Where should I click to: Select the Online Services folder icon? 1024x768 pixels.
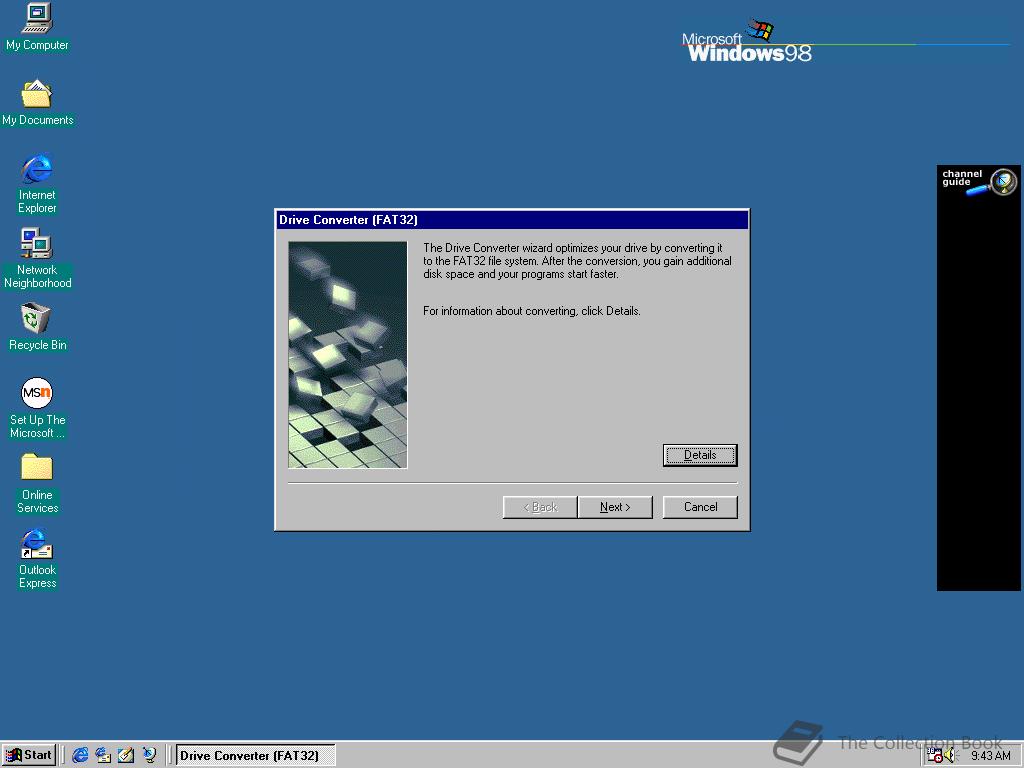click(x=37, y=483)
